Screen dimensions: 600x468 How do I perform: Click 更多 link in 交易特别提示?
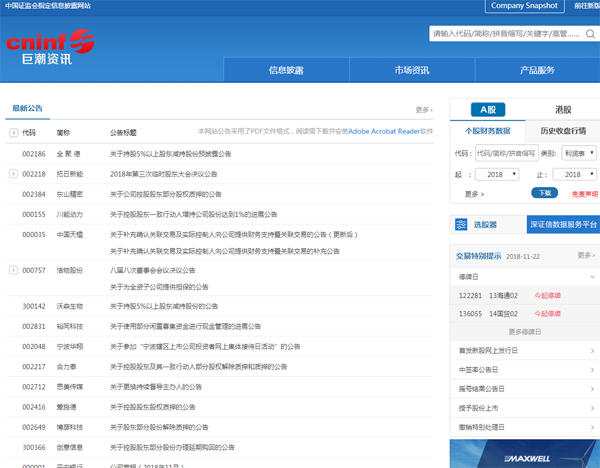pos(586,255)
